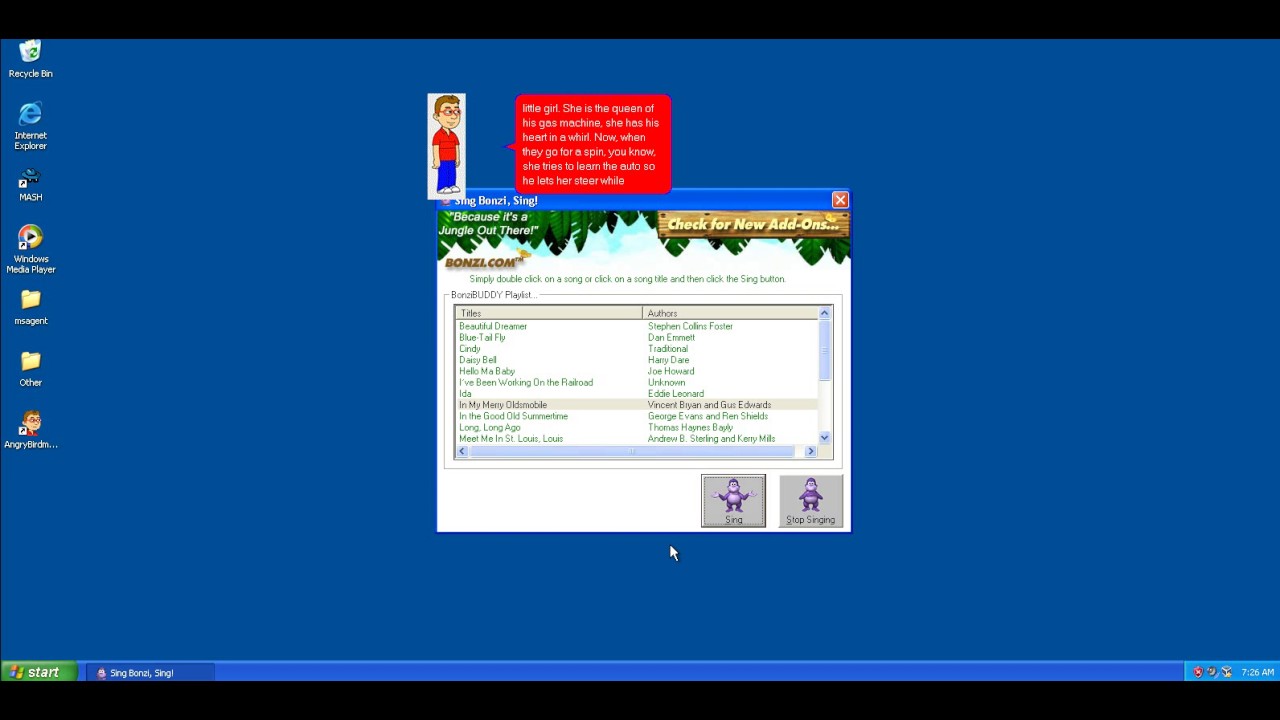Click the Titles column header

pyautogui.click(x=548, y=313)
